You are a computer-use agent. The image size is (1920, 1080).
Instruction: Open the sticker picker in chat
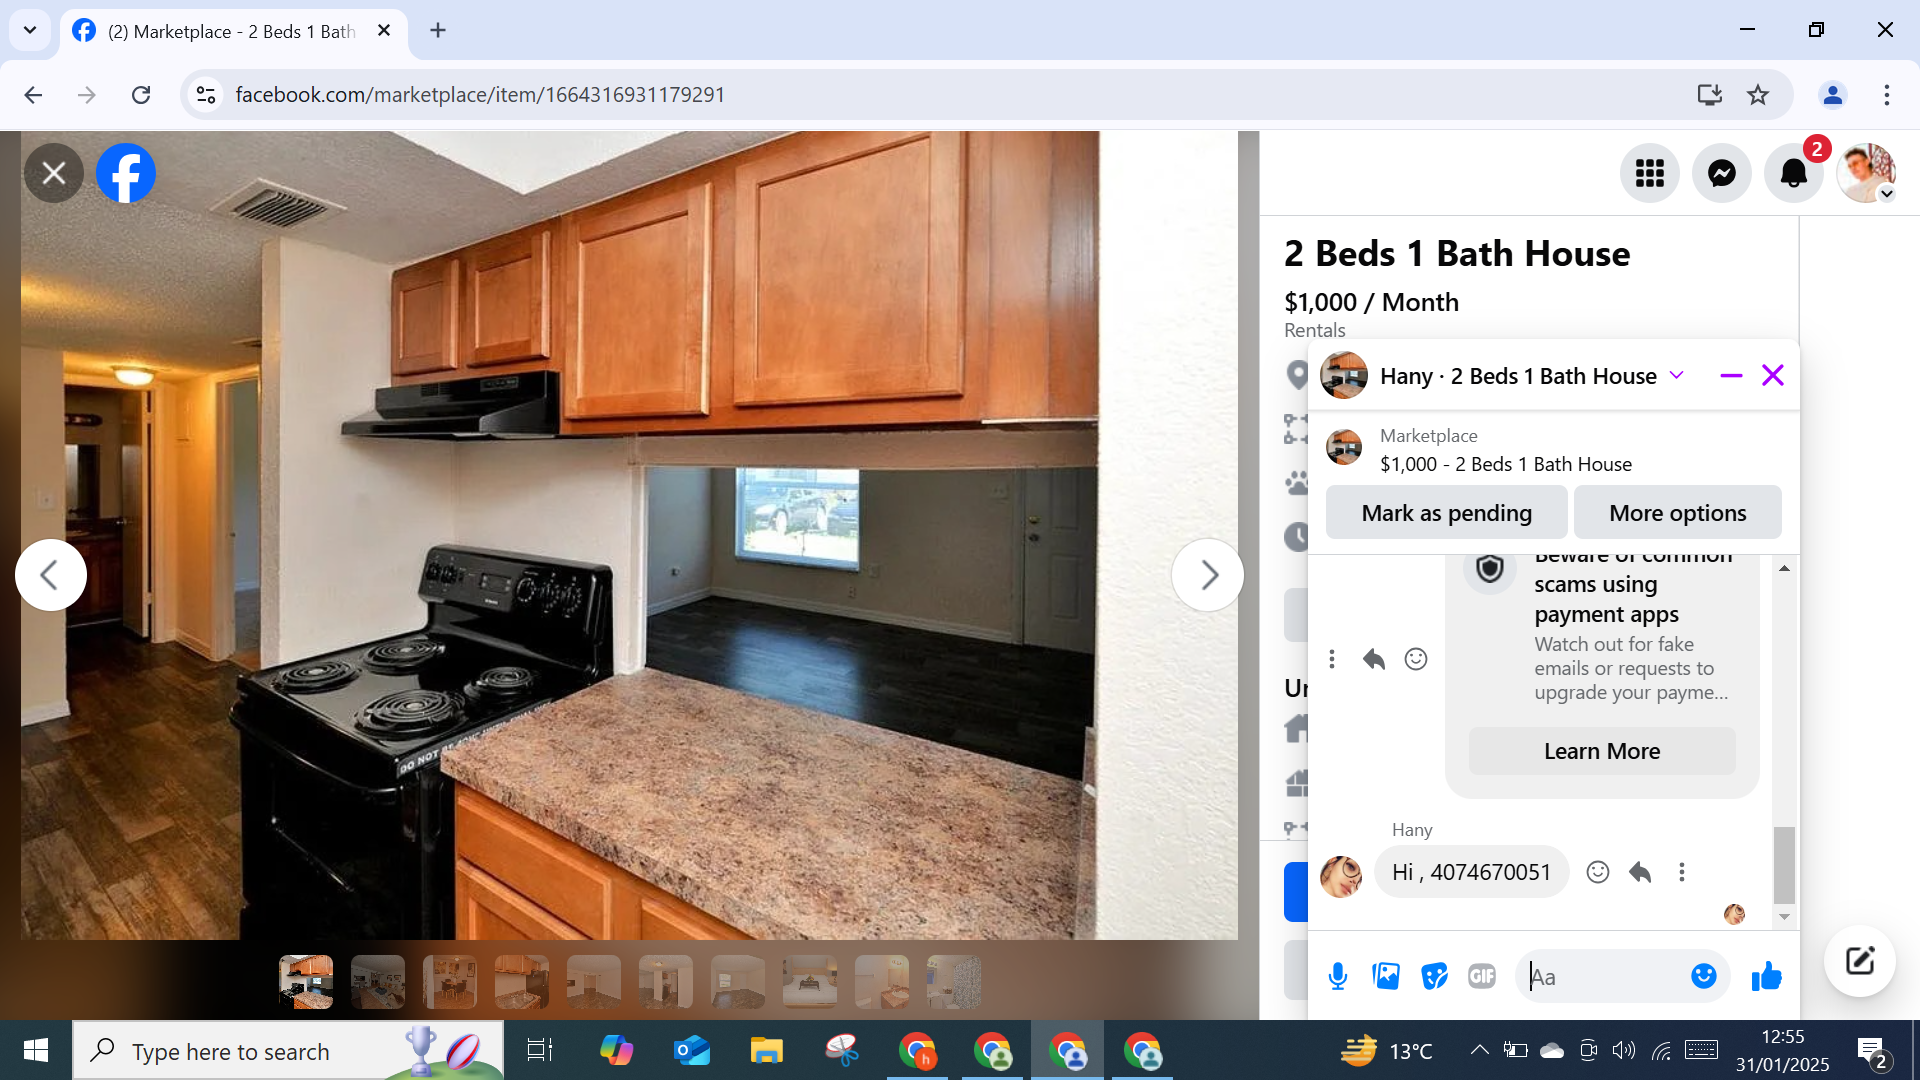1434,976
